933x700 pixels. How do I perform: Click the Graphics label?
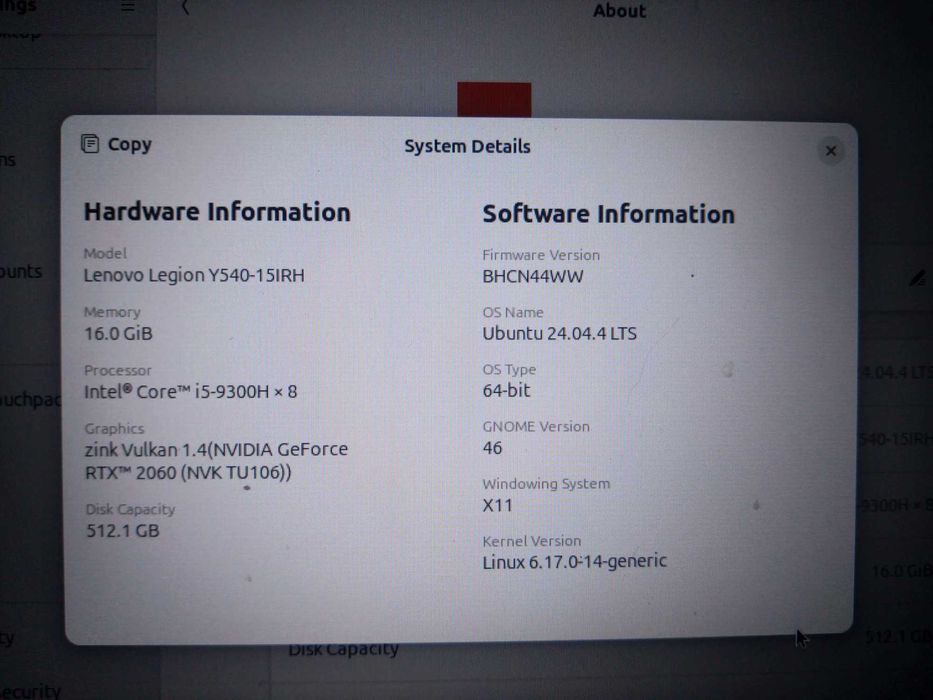pyautogui.click(x=114, y=429)
